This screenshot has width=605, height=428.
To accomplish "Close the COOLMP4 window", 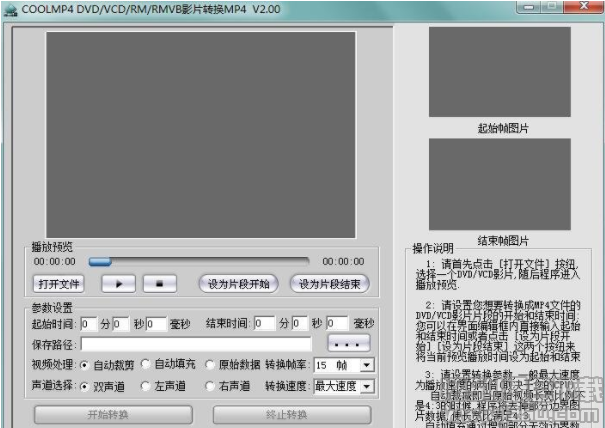I will (584, 7).
